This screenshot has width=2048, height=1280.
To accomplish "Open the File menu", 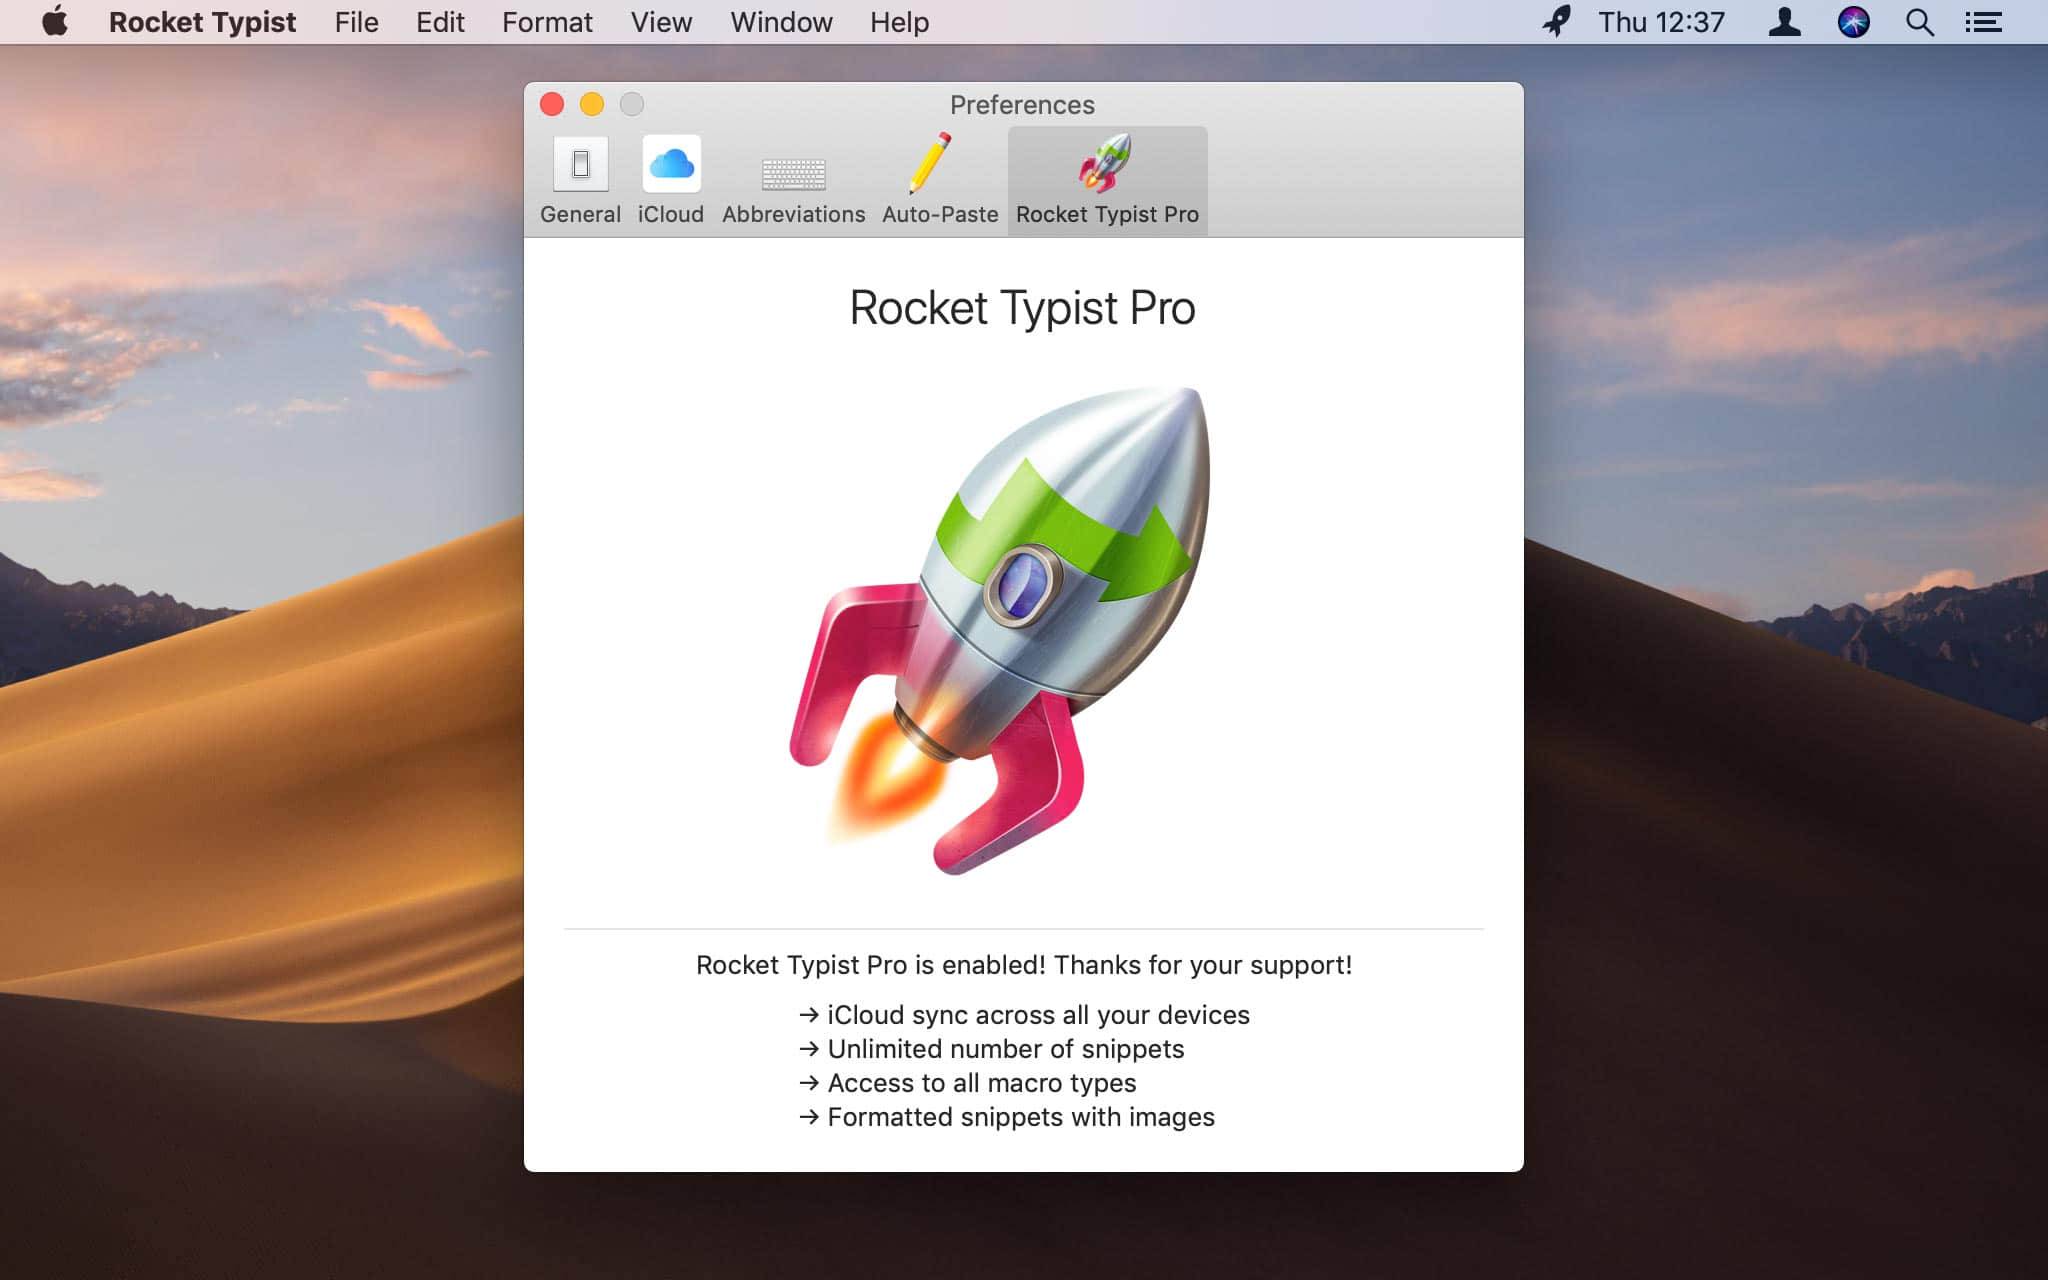I will (x=356, y=22).
